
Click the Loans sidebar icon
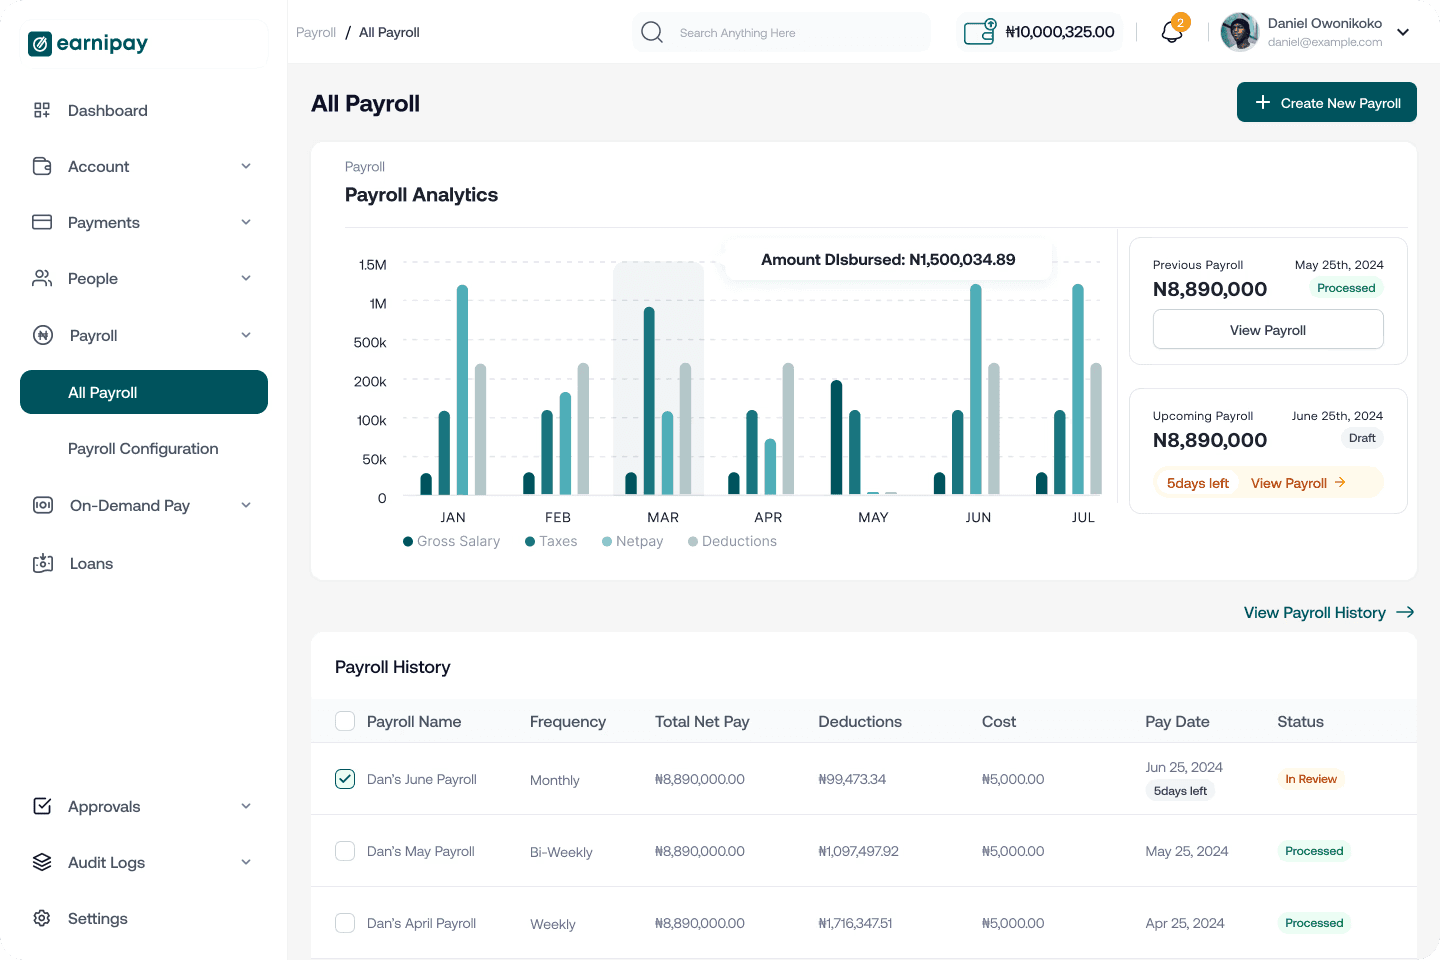[x=43, y=563]
